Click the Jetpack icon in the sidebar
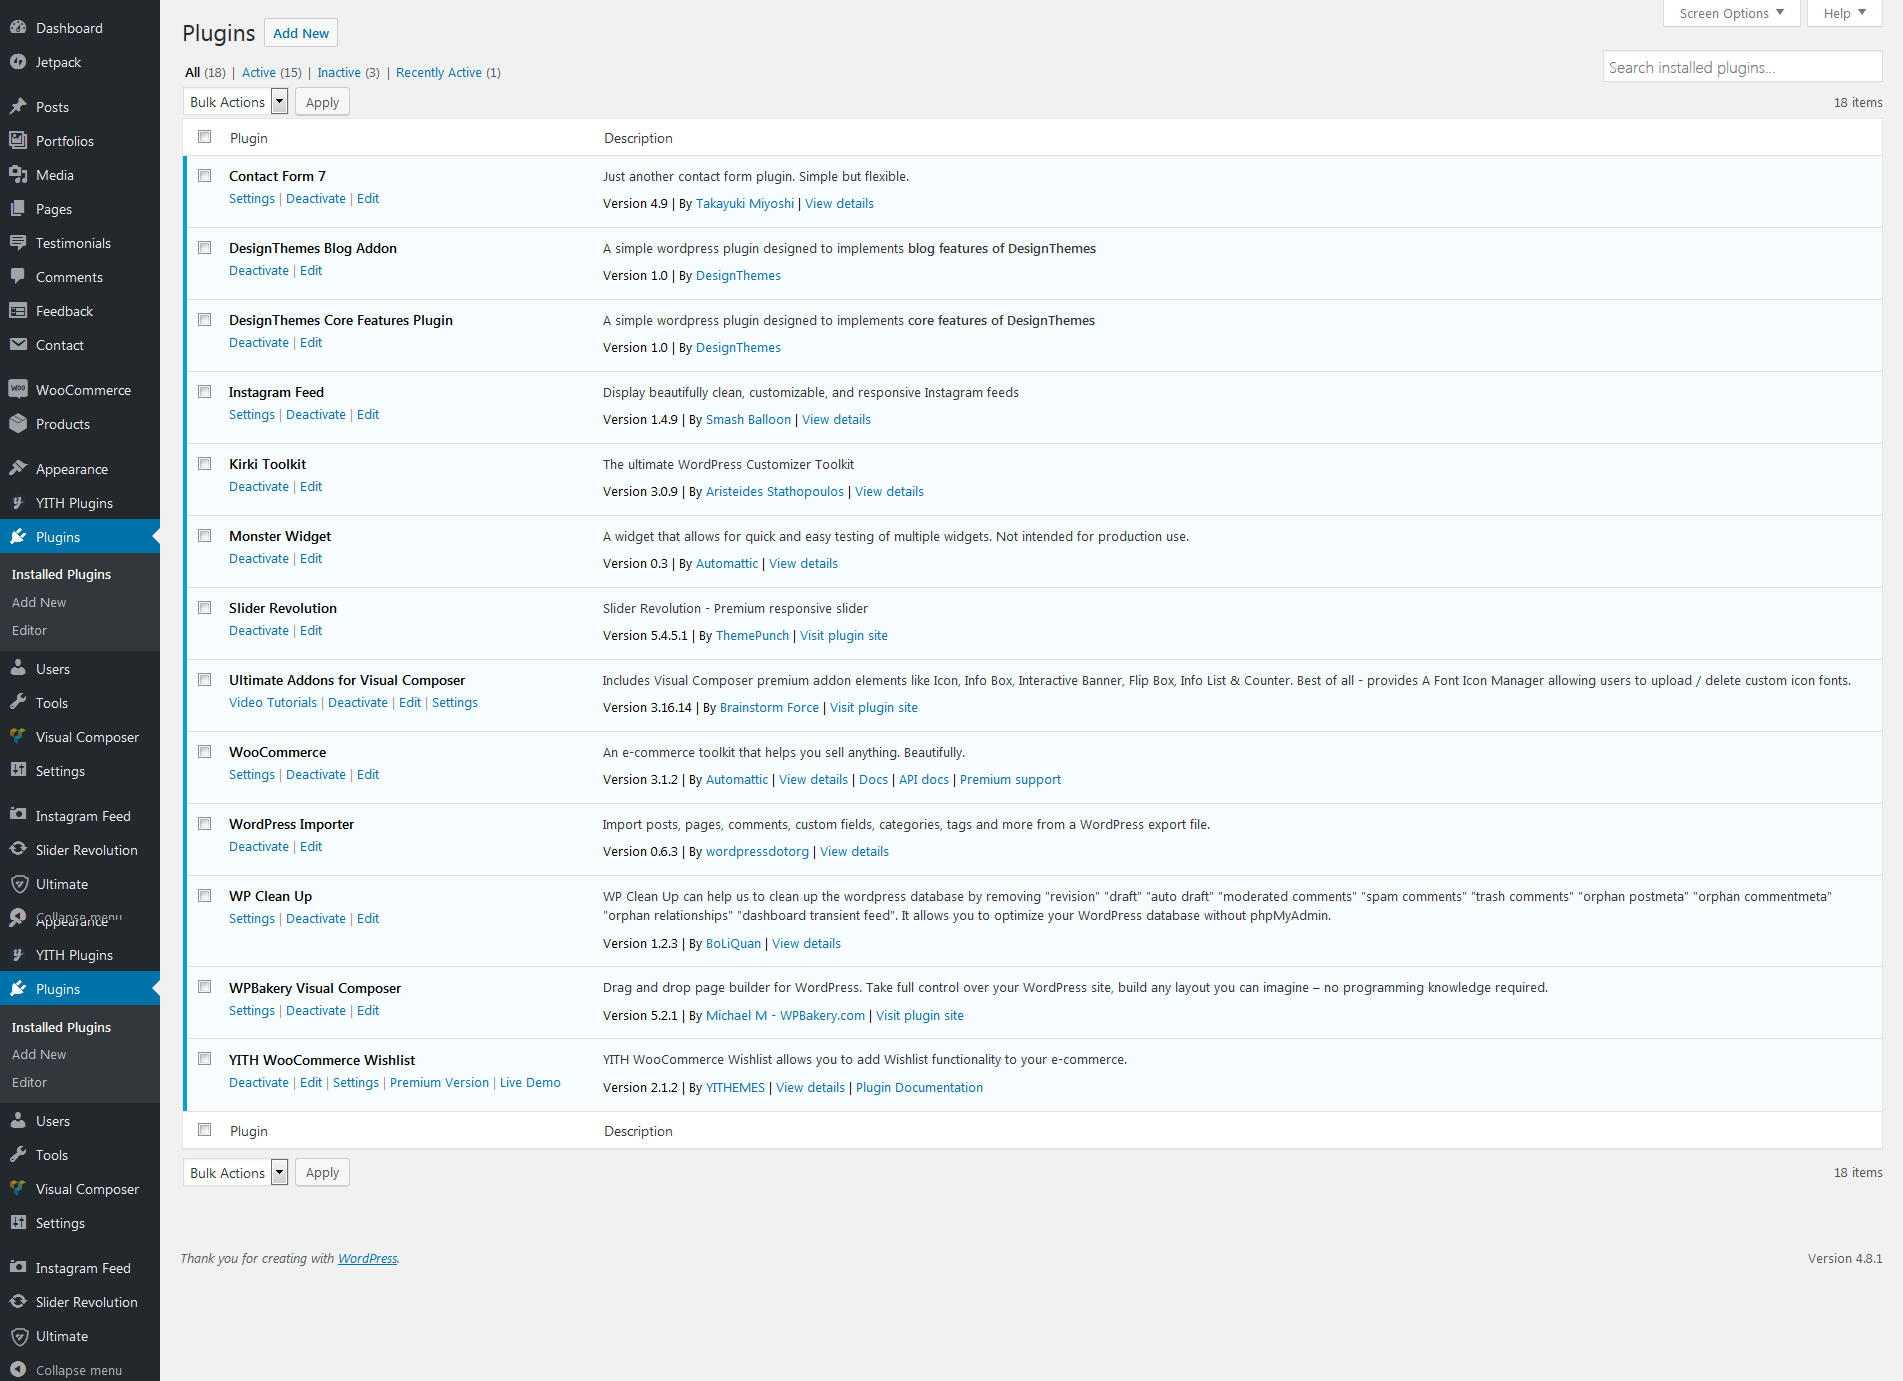The height and width of the screenshot is (1381, 1903). pyautogui.click(x=18, y=62)
